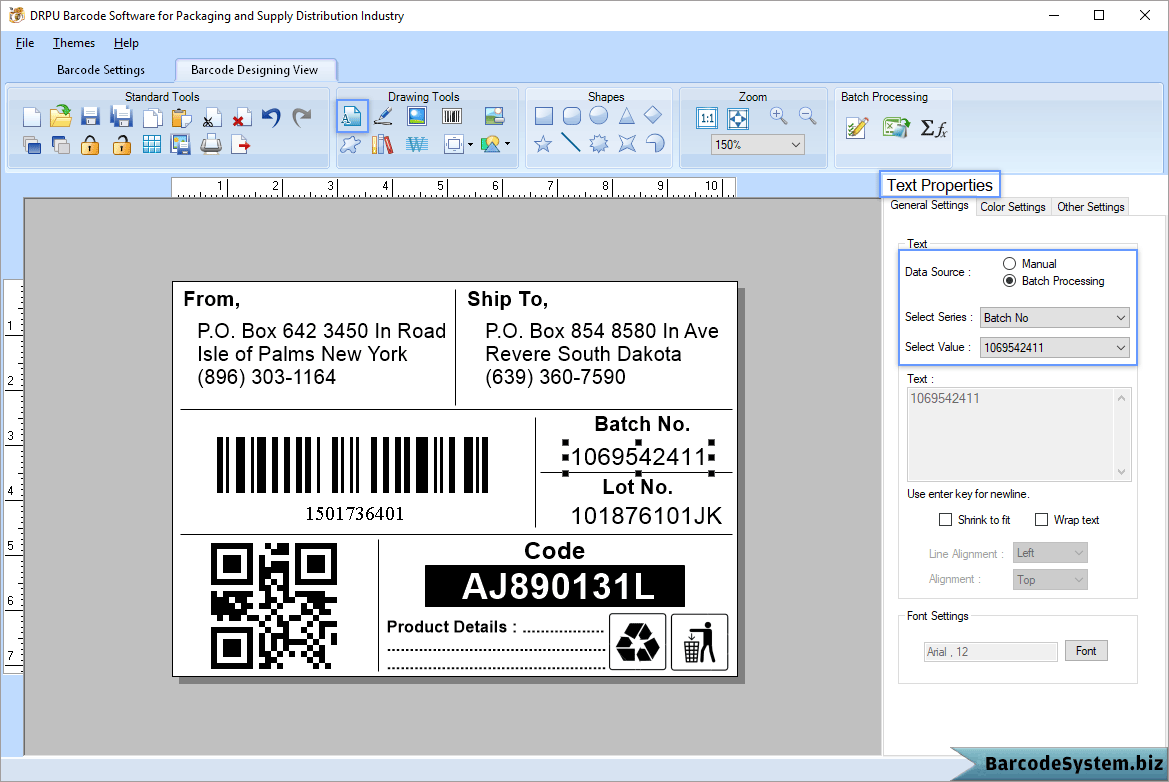Cut the selected object

point(211,118)
